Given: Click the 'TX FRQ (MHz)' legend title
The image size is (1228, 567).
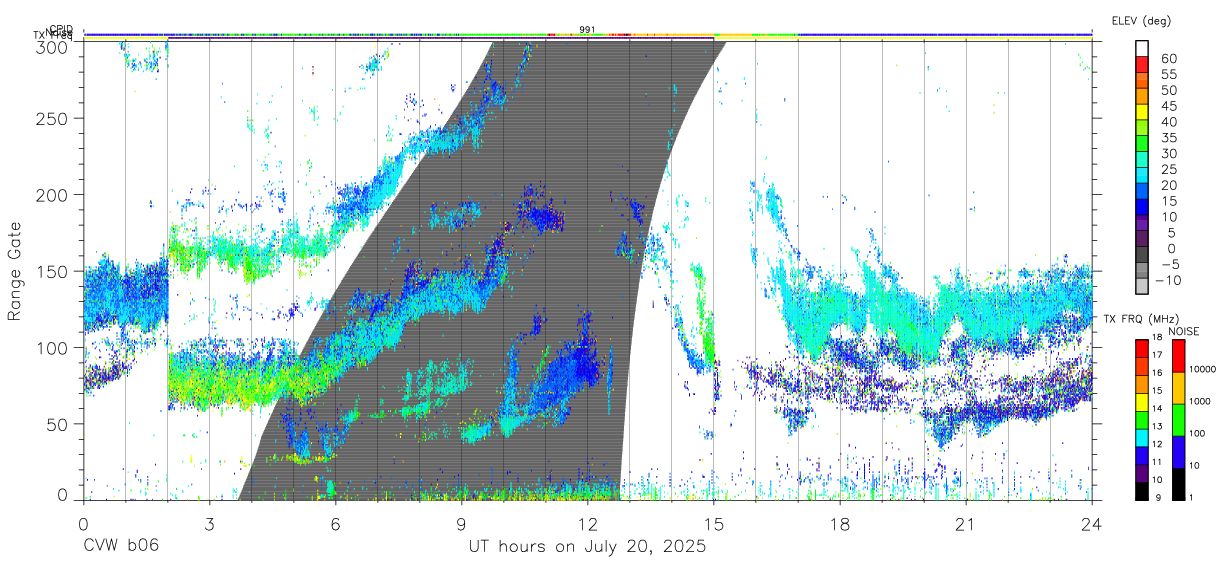Looking at the screenshot, I should coord(1141,319).
